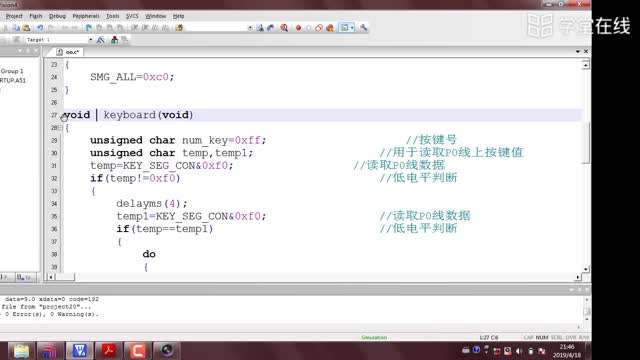640x360 pixels.
Task: Click the Undo toolbar icon
Action: tap(40, 28)
